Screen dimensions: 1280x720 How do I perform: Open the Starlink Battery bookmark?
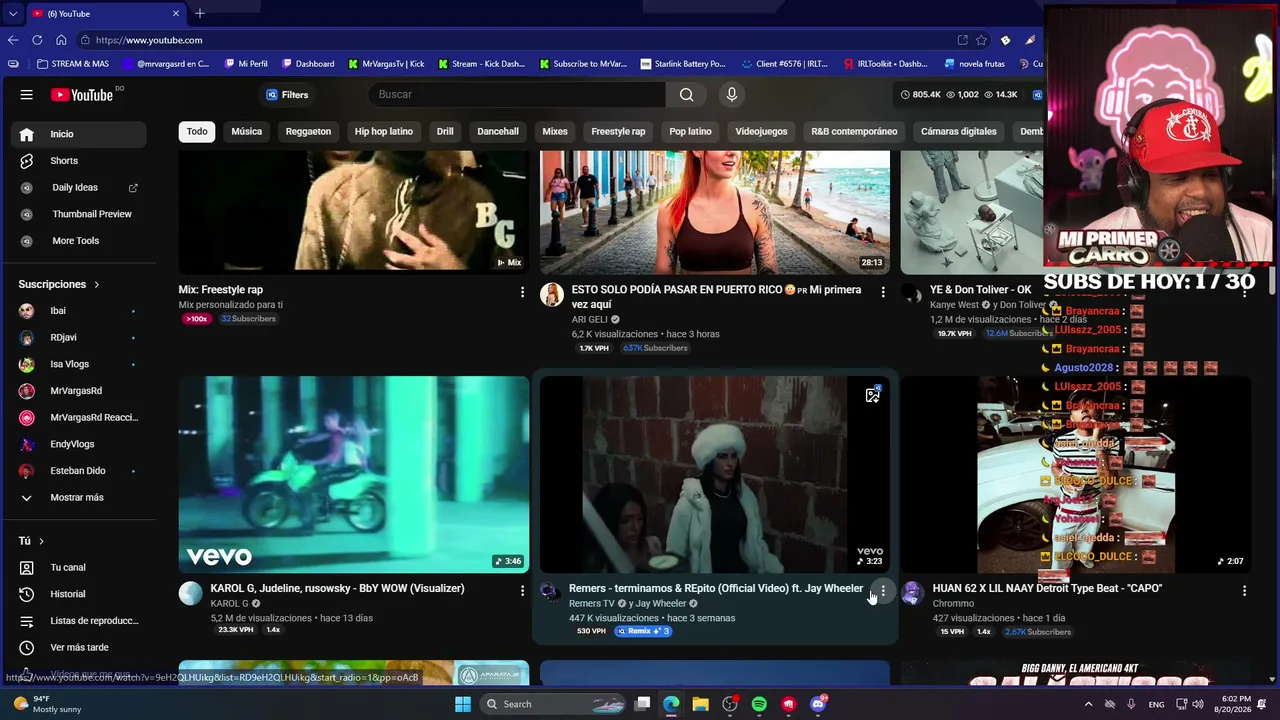click(x=682, y=64)
